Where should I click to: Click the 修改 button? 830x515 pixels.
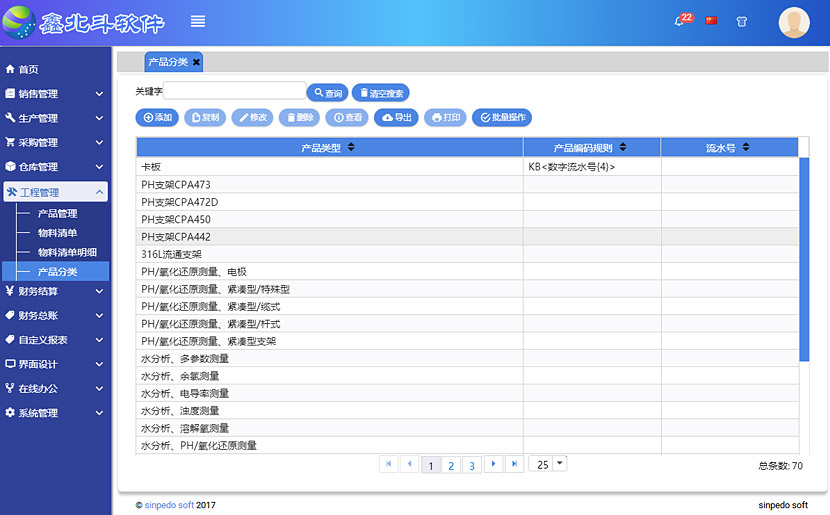pyautogui.click(x=252, y=118)
